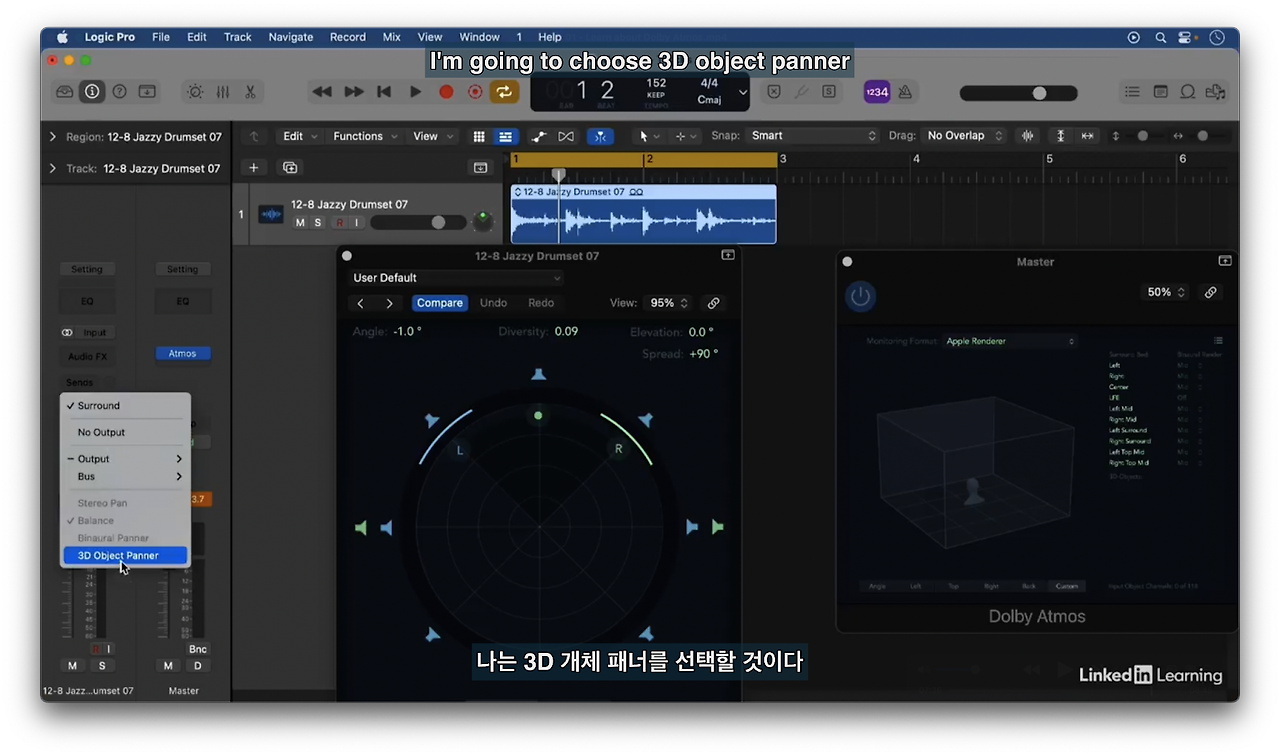Go to previous preset arrow
Image resolution: width=1280 pixels, height=756 pixels.
pos(361,303)
